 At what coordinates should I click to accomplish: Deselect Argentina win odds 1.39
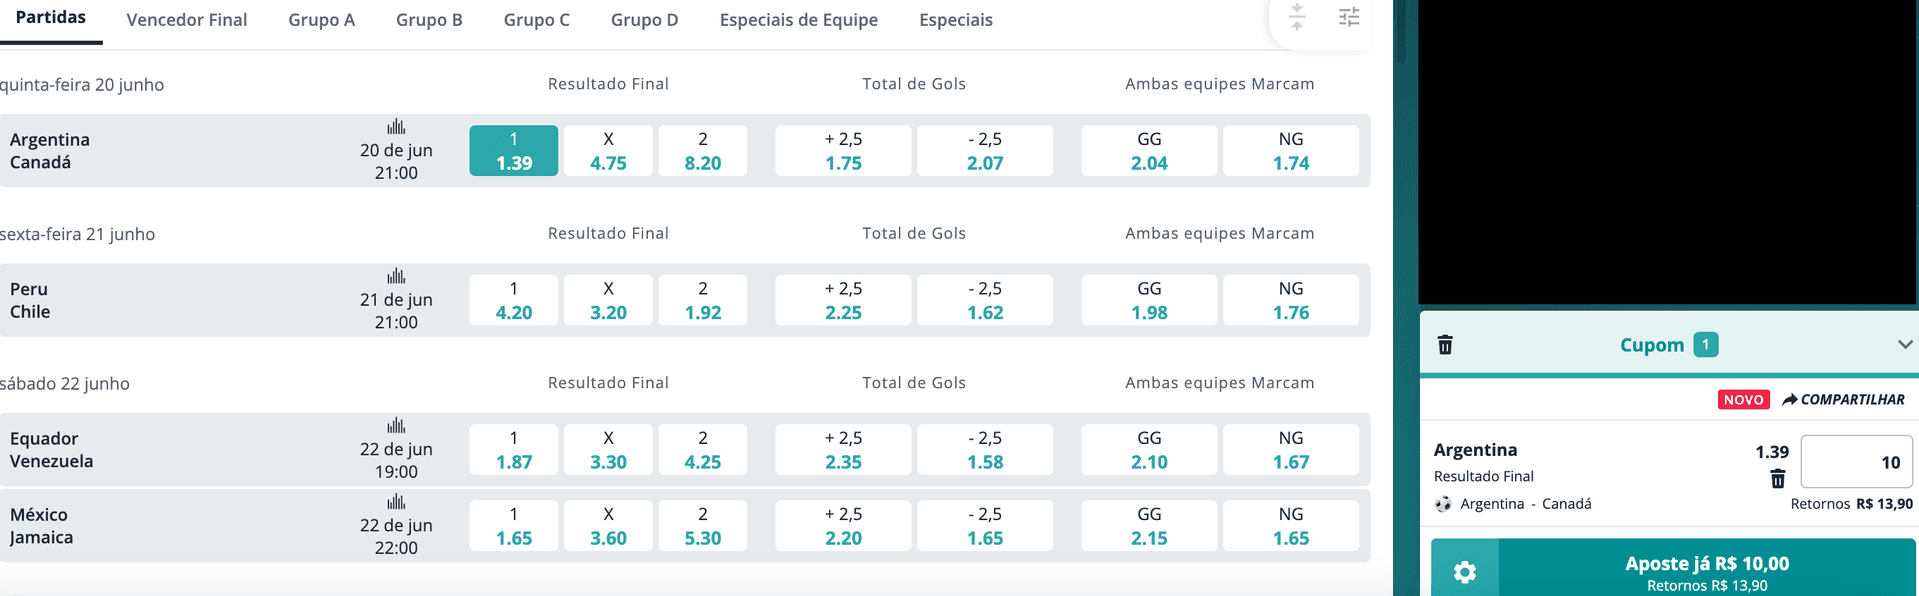click(514, 151)
